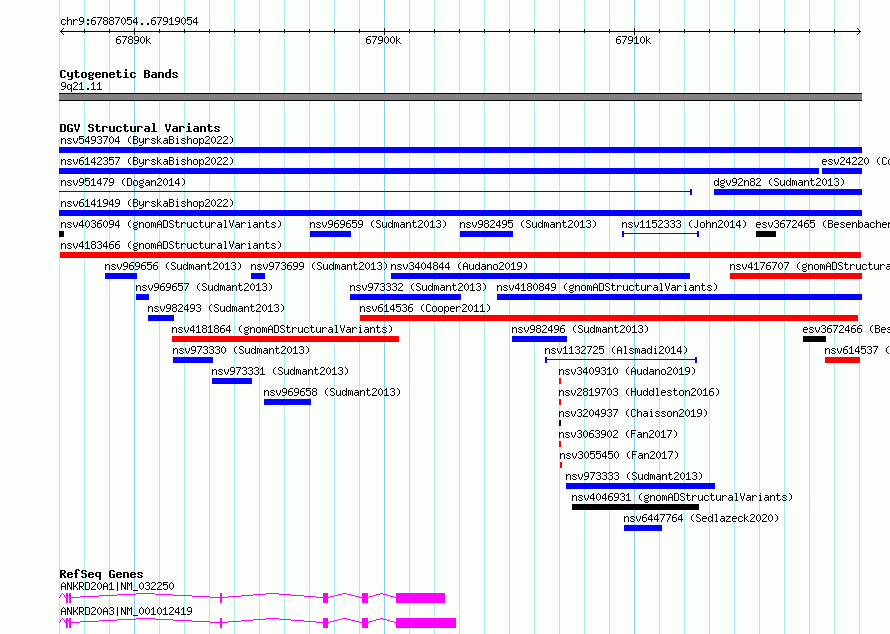Click the 9q21.11 cytogenetic band bar
890x634 pixels.
tap(460, 97)
